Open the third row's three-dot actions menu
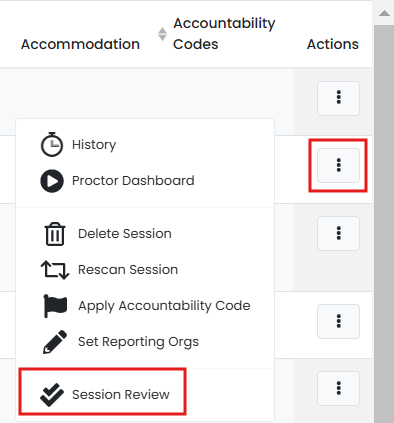Image resolution: width=394 pixels, height=423 pixels. 338,233
